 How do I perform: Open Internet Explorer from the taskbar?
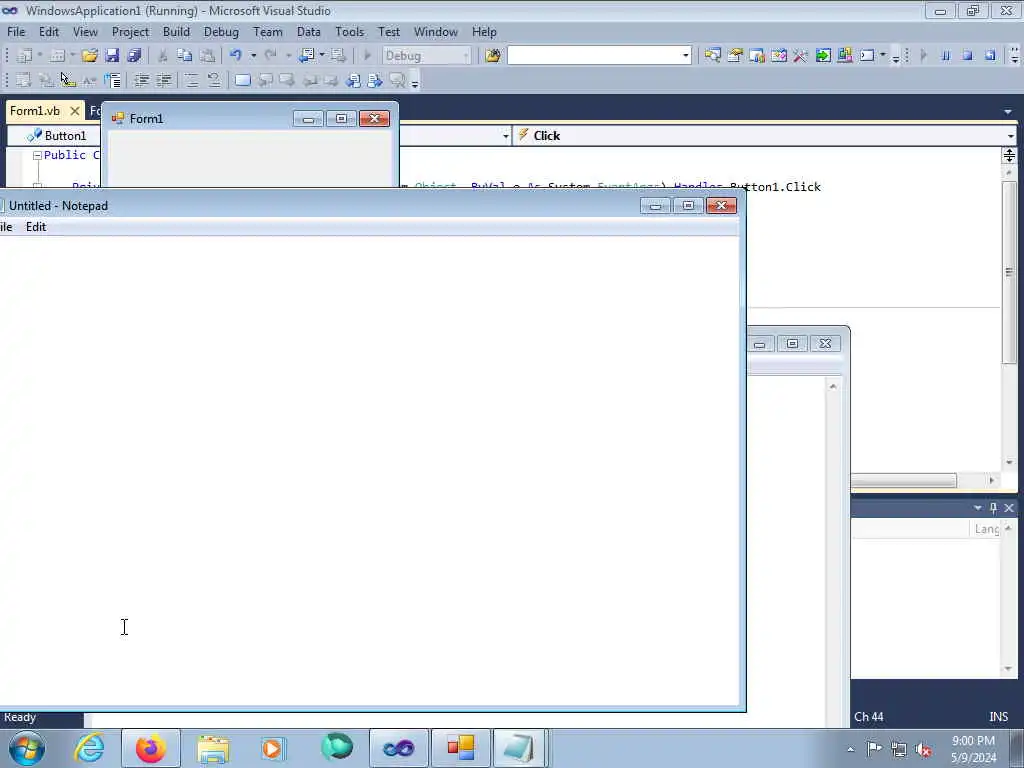(89, 748)
